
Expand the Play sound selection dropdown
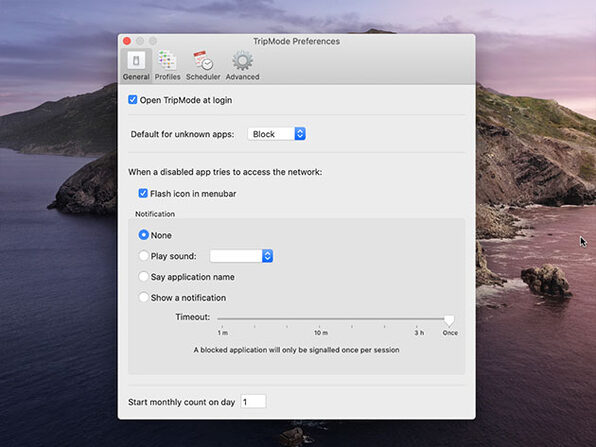241,256
